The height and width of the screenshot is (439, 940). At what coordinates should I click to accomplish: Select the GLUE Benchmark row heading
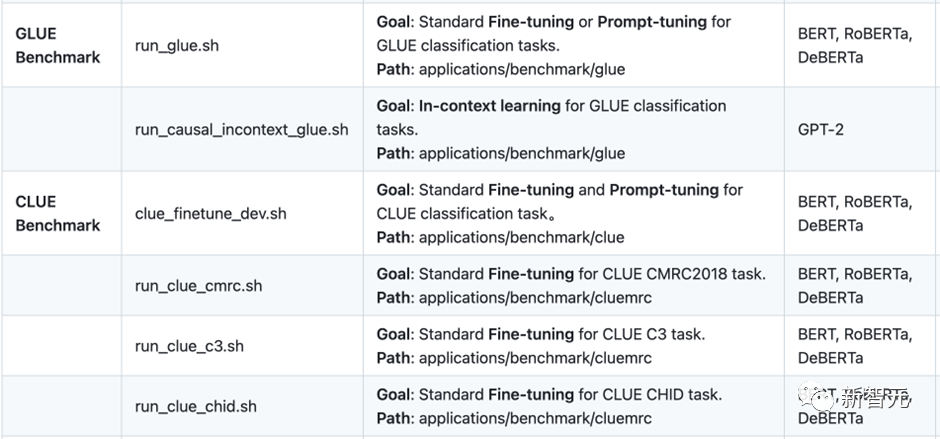click(58, 45)
